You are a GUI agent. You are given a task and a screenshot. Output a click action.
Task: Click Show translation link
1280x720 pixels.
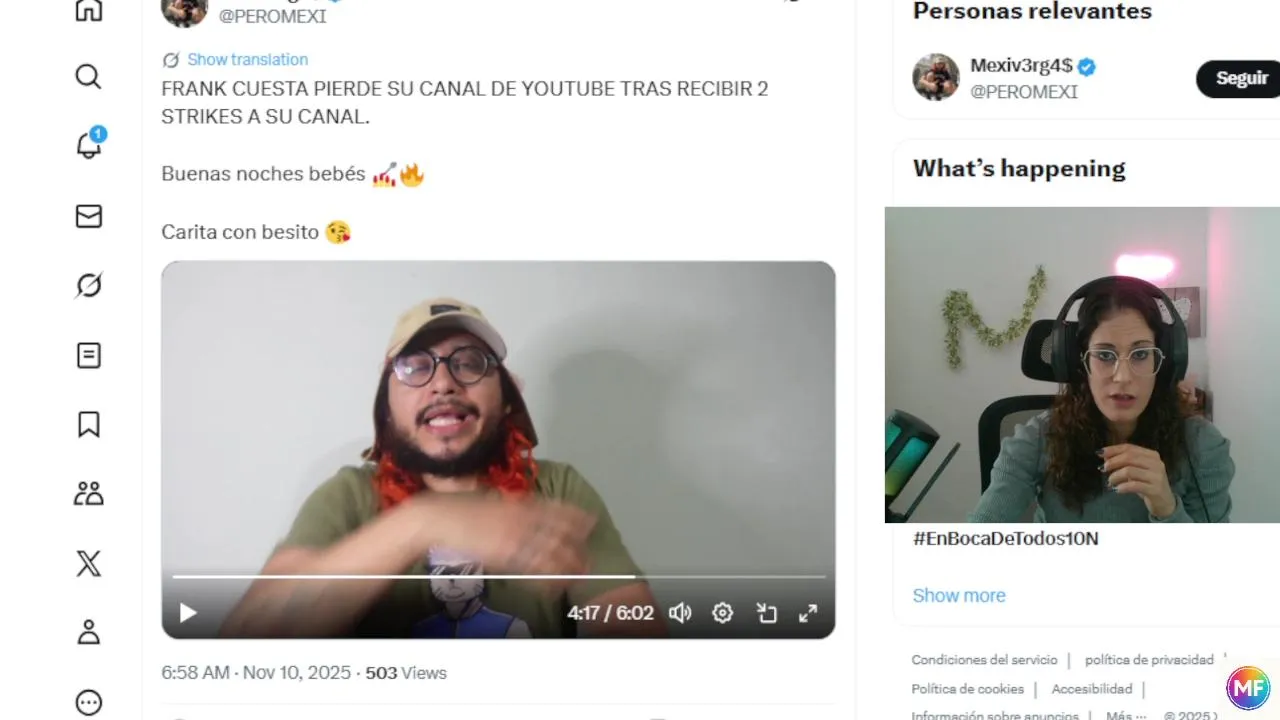(247, 60)
